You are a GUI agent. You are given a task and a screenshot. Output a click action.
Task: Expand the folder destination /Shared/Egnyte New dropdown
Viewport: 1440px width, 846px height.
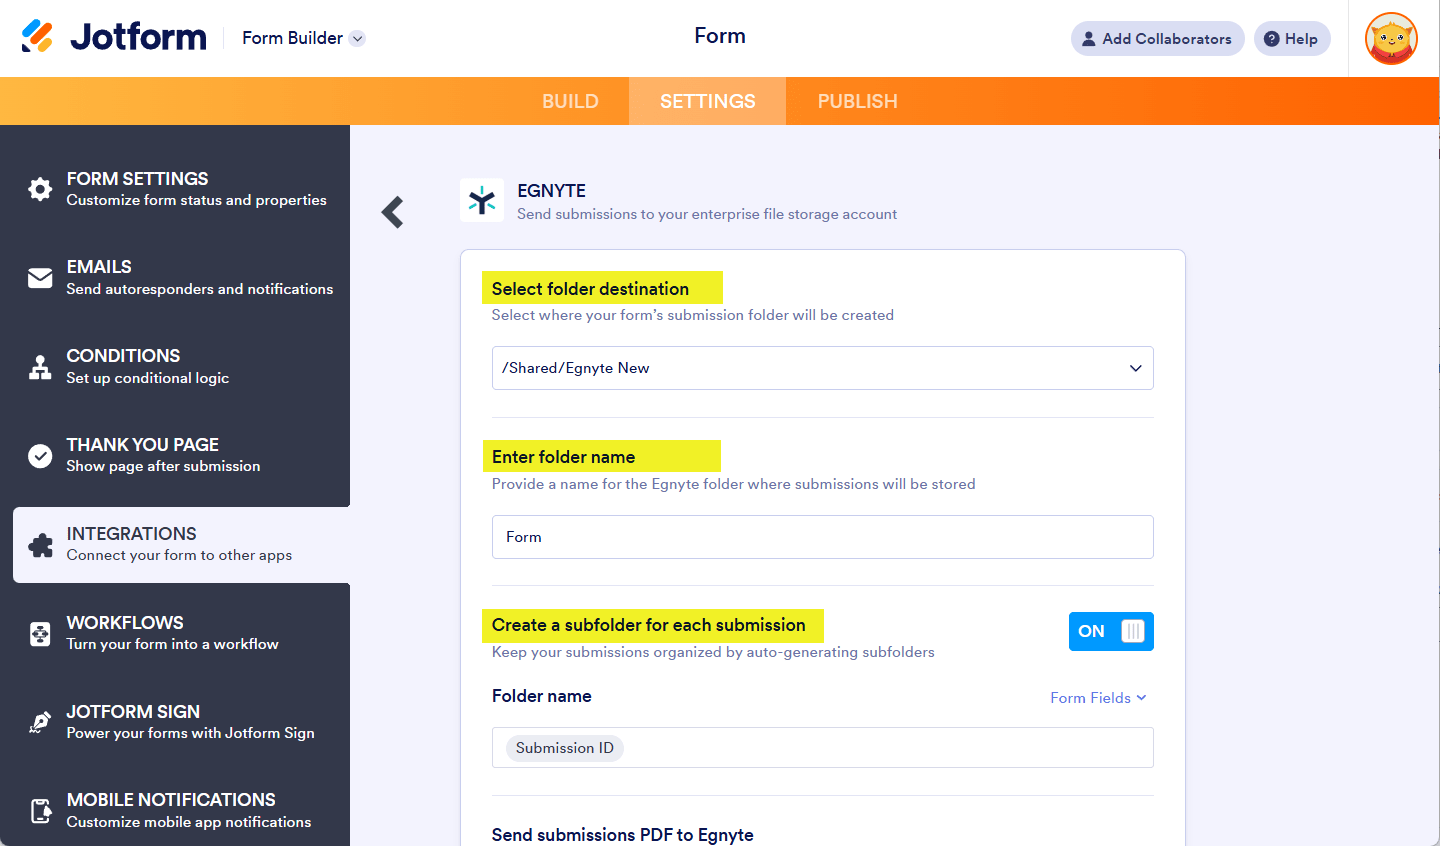822,368
